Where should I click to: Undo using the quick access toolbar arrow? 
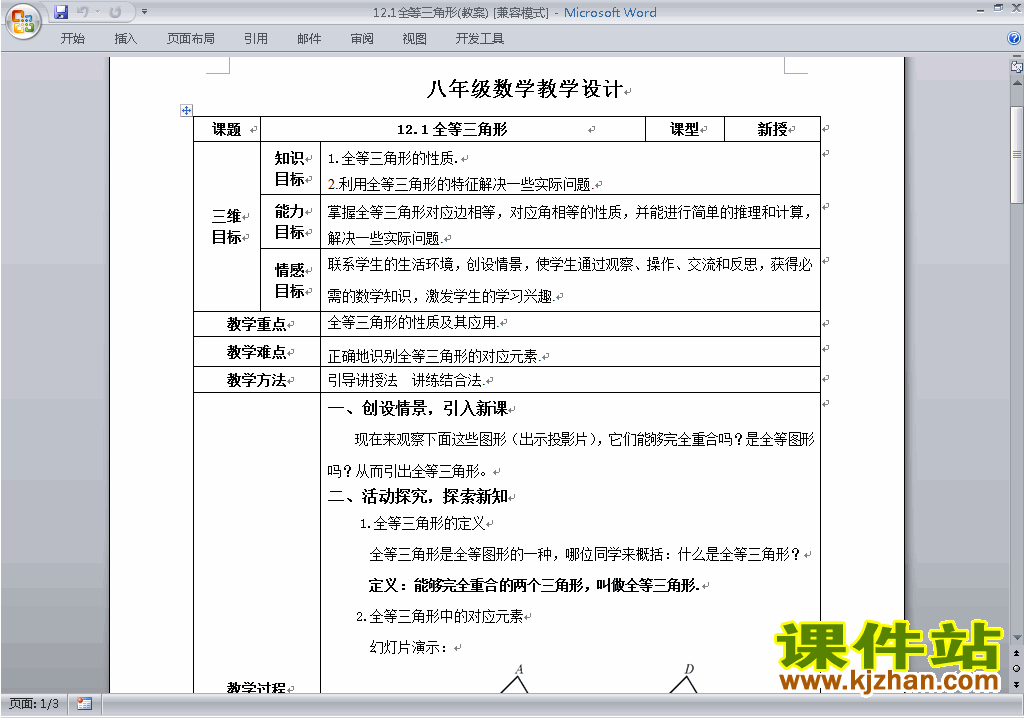[x=82, y=12]
